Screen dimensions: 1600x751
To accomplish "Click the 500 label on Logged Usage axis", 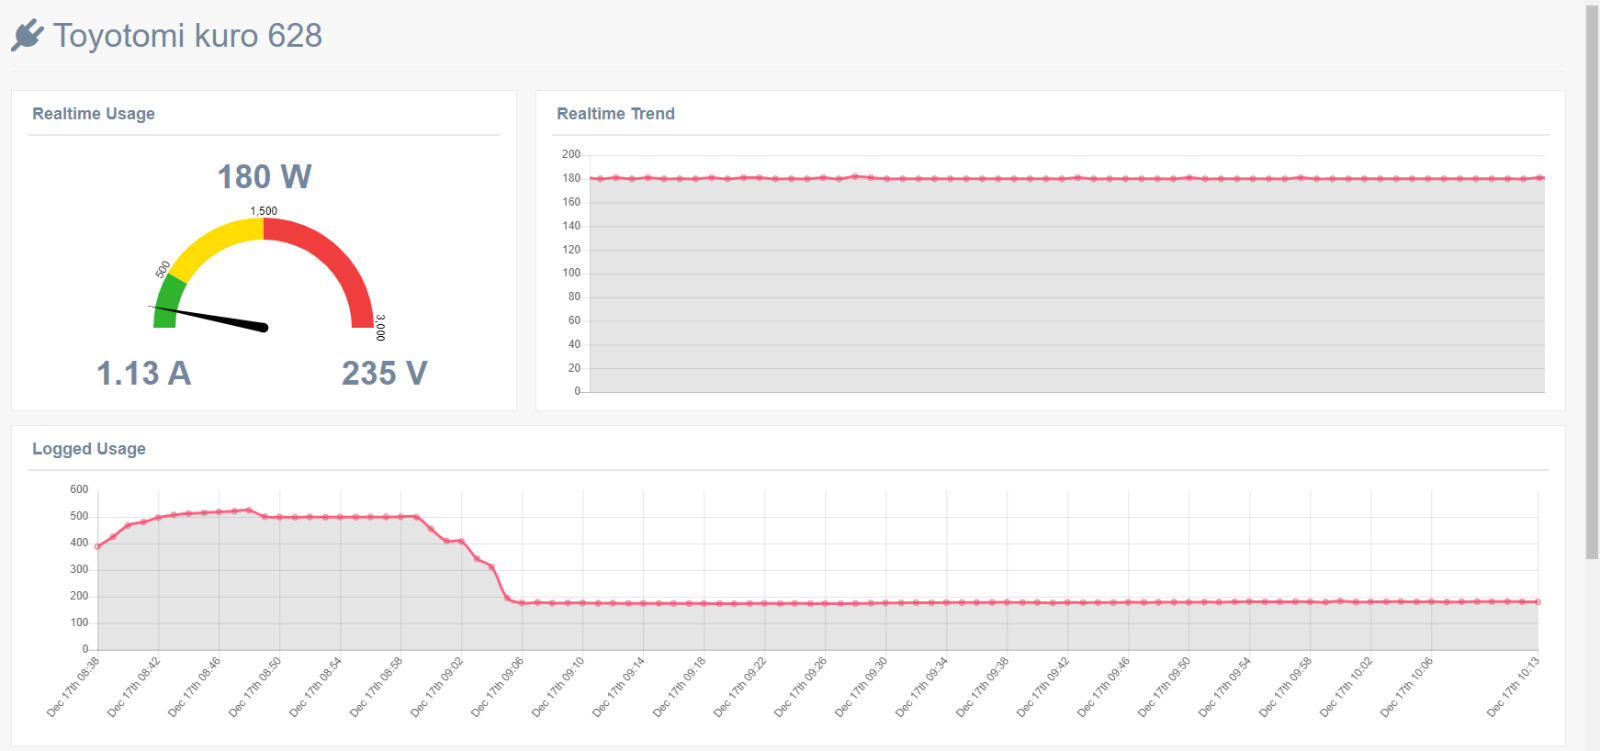I will 79,516.
